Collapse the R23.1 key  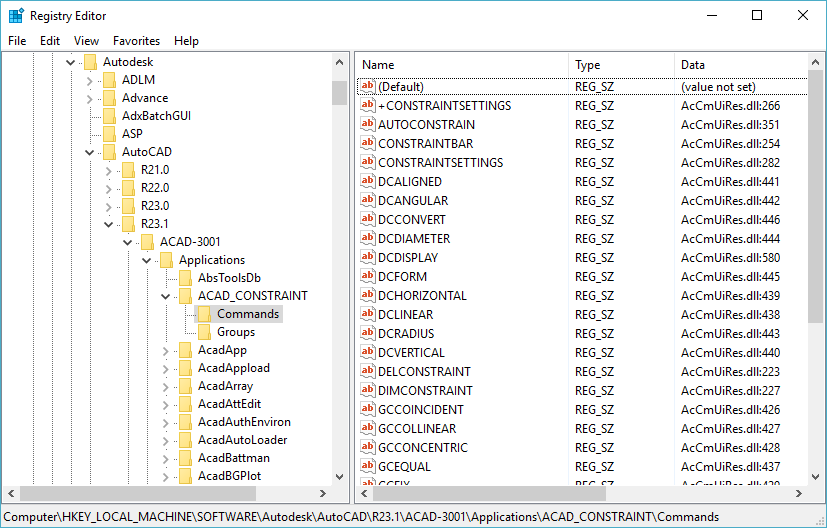pyautogui.click(x=108, y=224)
